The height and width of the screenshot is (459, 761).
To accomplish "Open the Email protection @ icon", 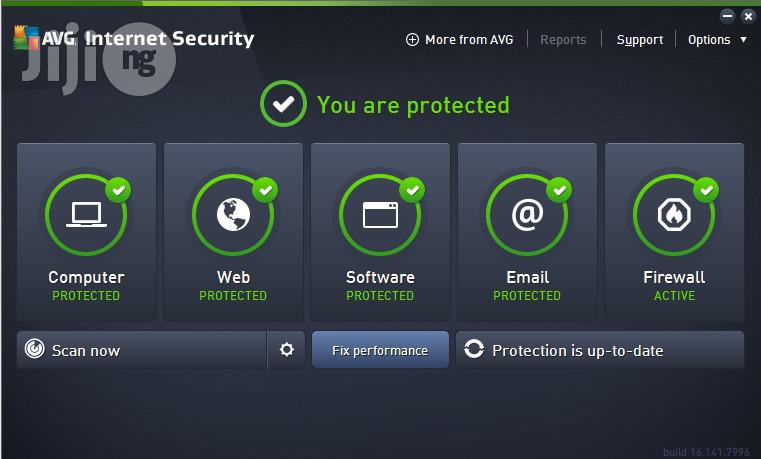I will (527, 214).
